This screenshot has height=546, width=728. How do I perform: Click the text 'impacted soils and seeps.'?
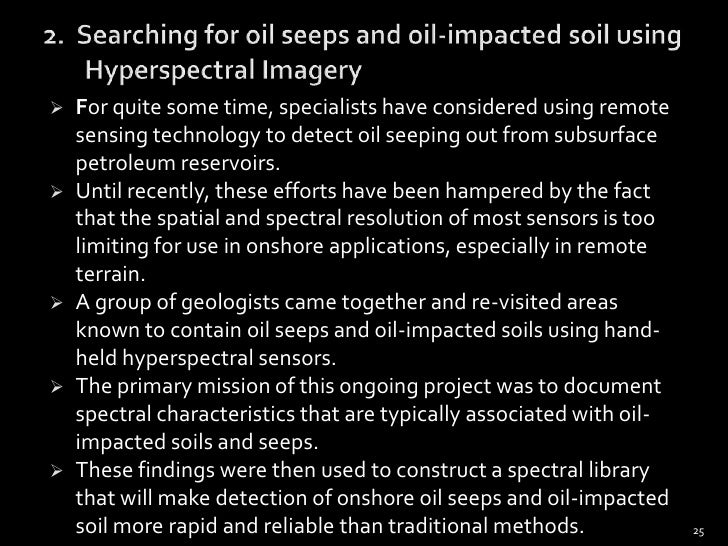point(197,442)
